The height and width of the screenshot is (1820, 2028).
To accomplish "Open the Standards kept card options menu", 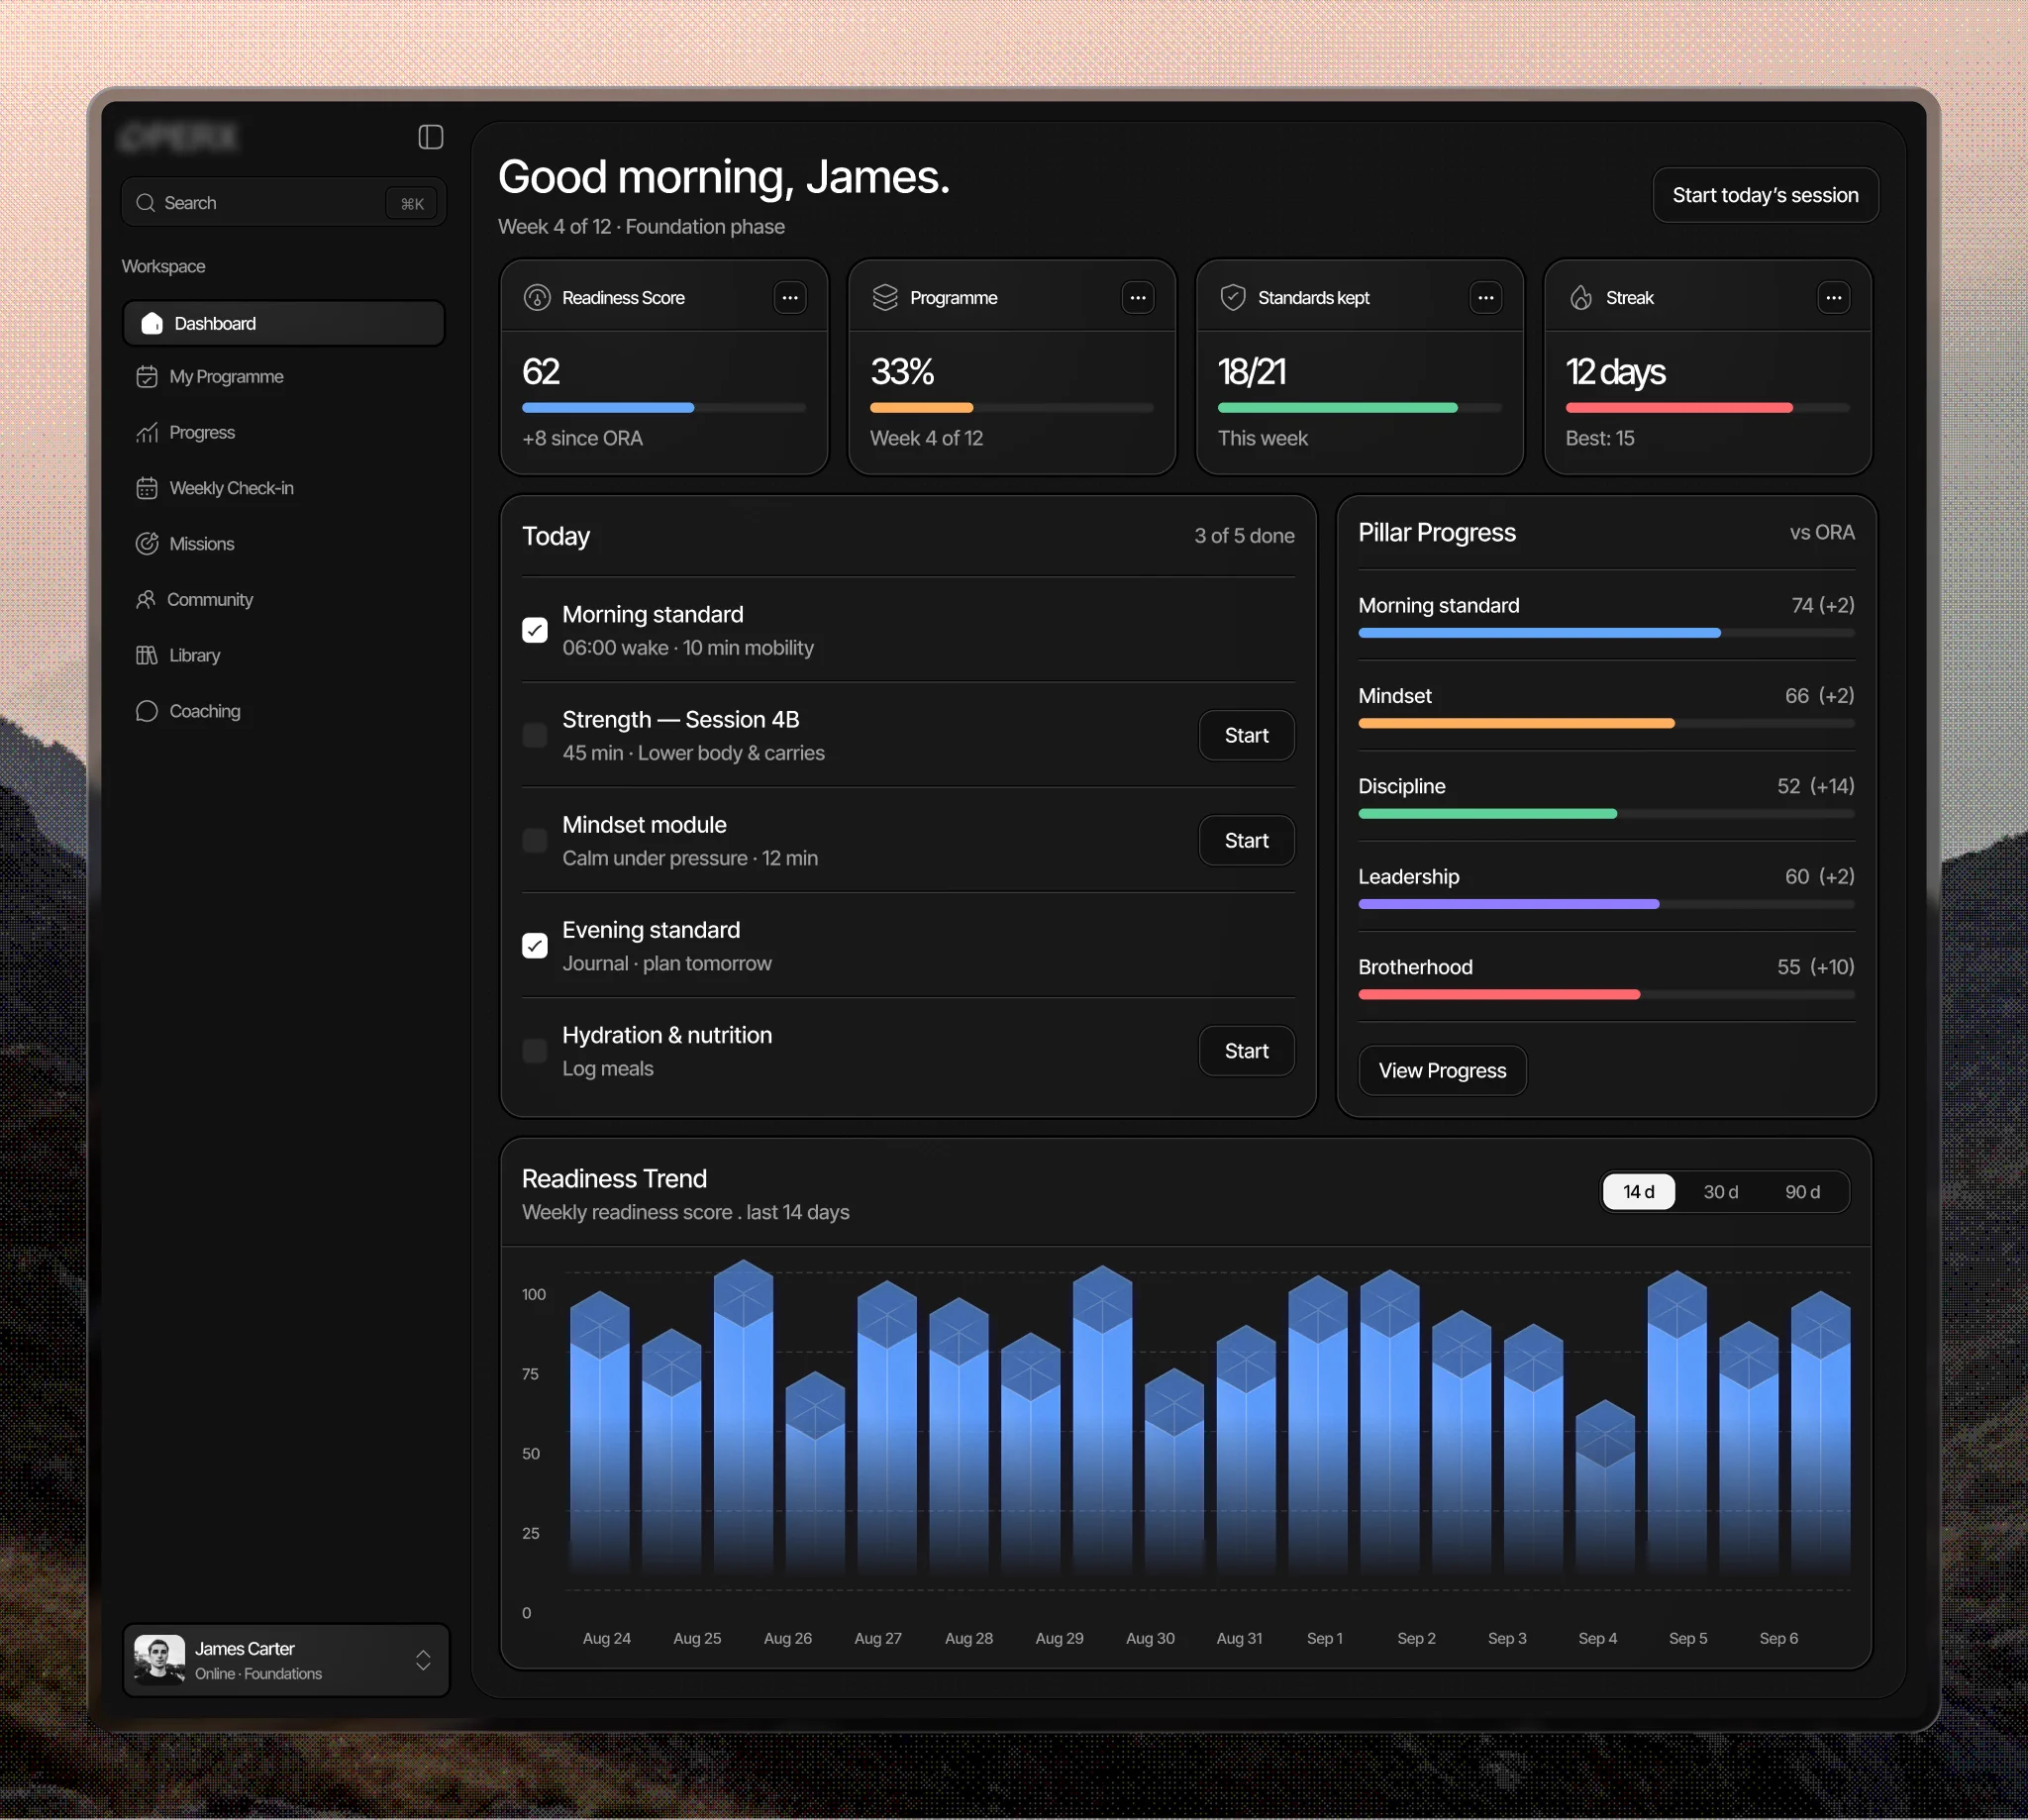I will (x=1486, y=298).
